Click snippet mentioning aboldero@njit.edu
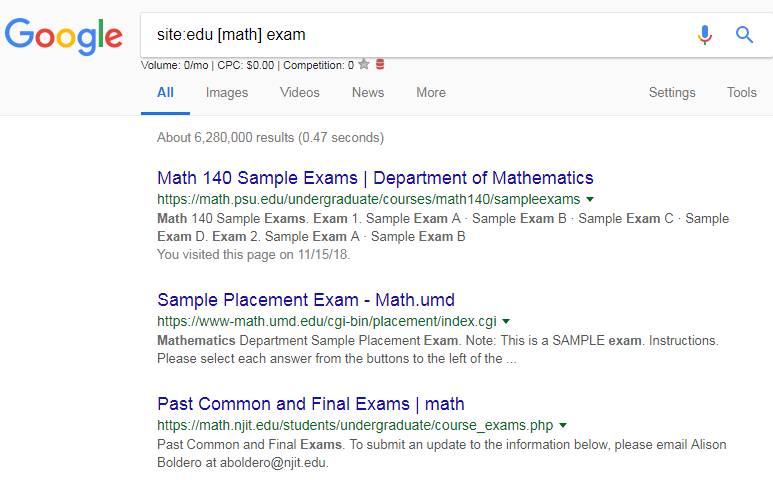 (442, 453)
